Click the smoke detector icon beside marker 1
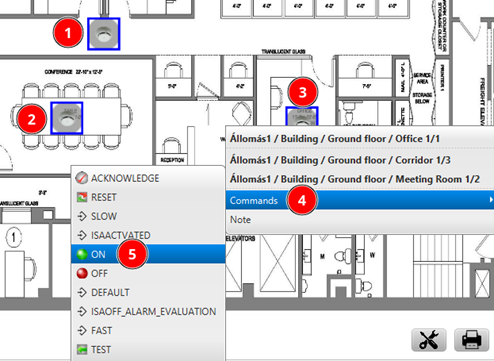The image size is (494, 361). pyautogui.click(x=104, y=34)
